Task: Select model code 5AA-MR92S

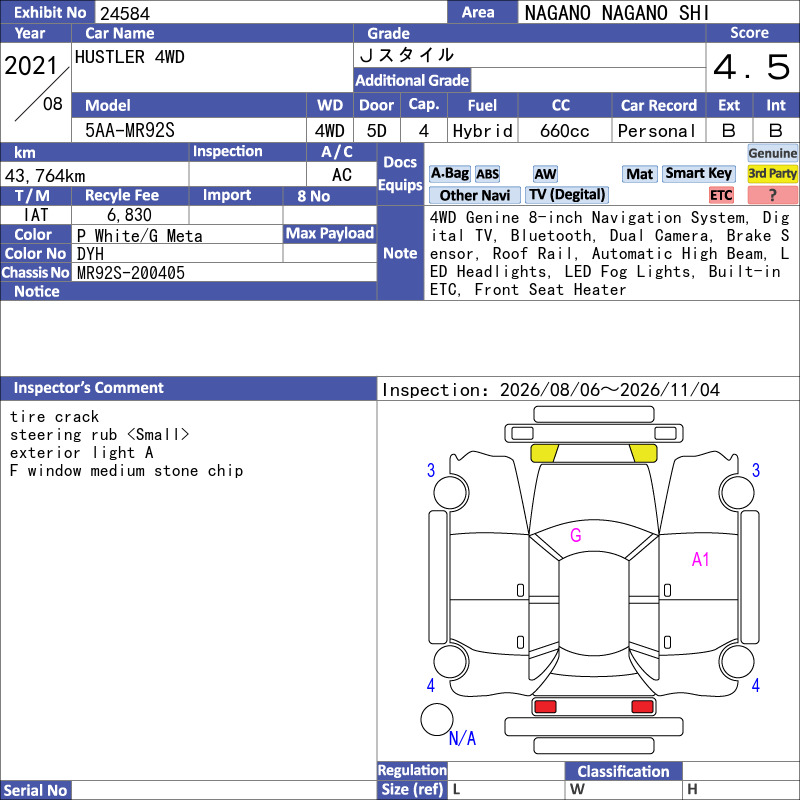Action: pos(130,131)
